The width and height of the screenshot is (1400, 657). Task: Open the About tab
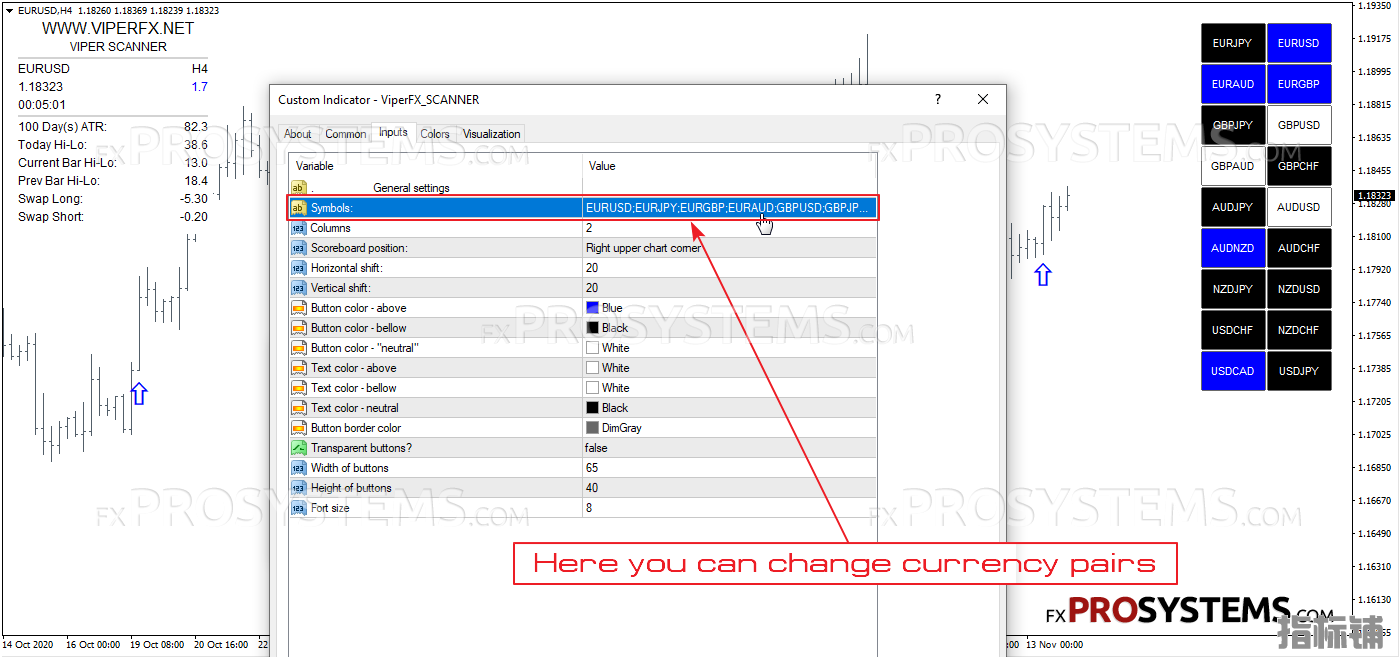[298, 134]
